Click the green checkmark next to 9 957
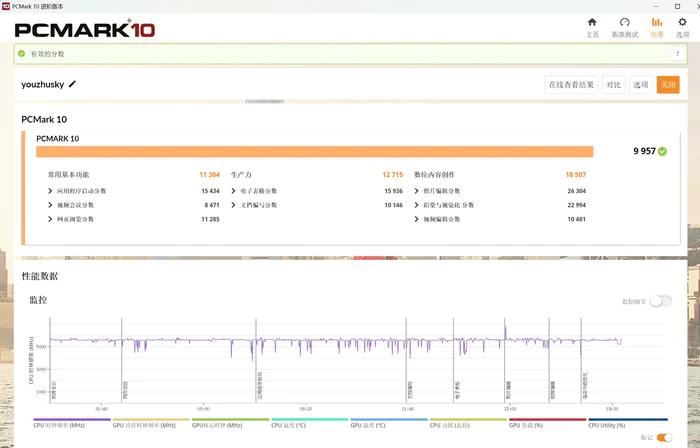 (x=662, y=151)
